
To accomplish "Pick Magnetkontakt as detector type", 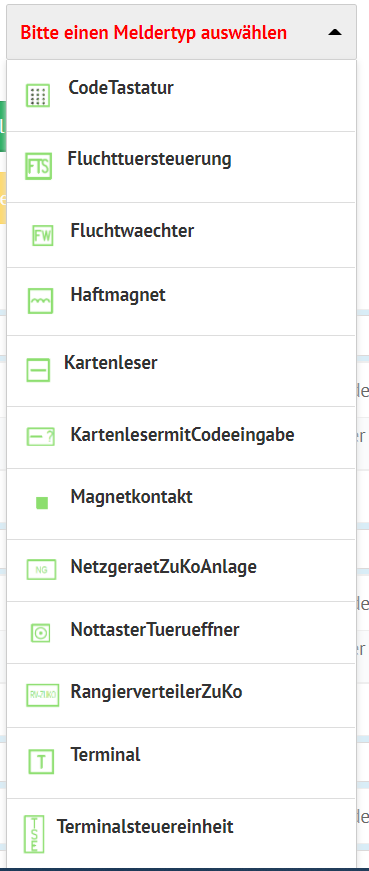I will coord(181,503).
